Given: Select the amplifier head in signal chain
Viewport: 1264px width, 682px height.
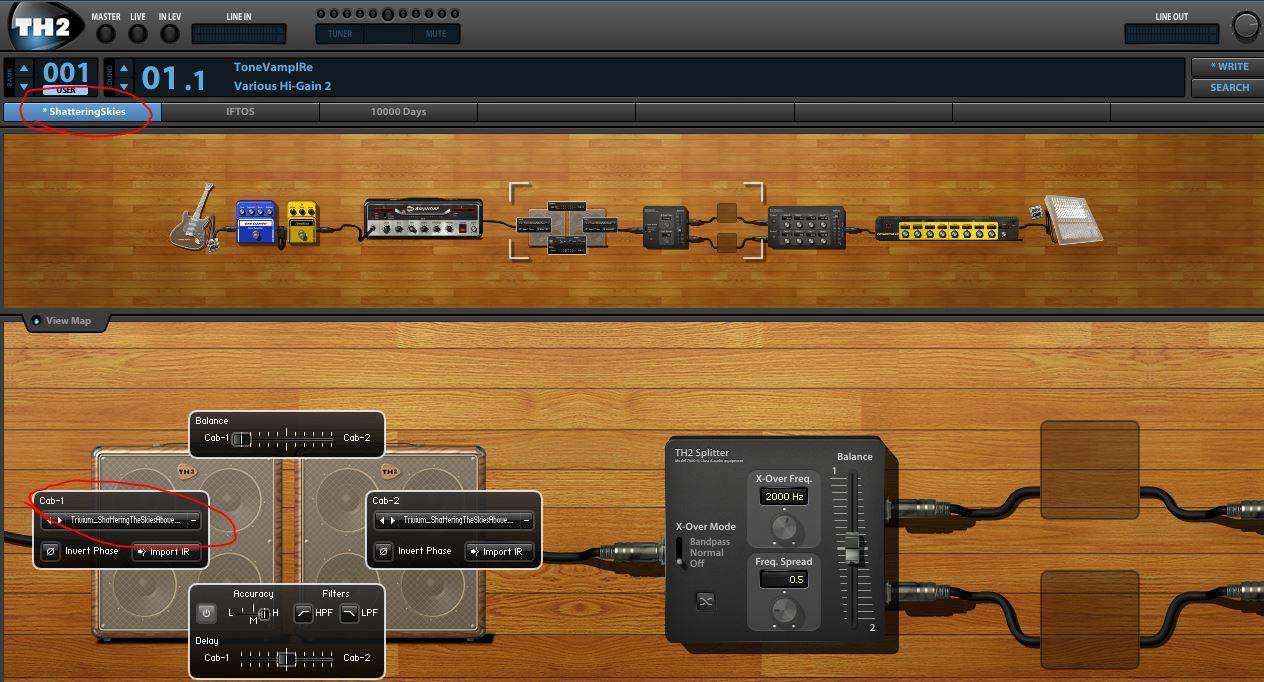Looking at the screenshot, I should click(x=423, y=218).
